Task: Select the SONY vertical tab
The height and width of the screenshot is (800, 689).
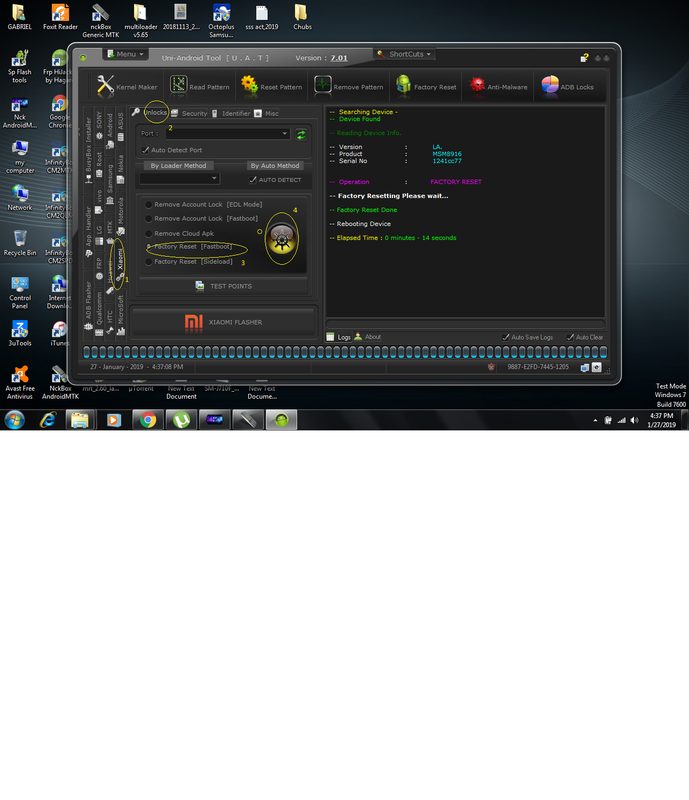Action: 99,125
